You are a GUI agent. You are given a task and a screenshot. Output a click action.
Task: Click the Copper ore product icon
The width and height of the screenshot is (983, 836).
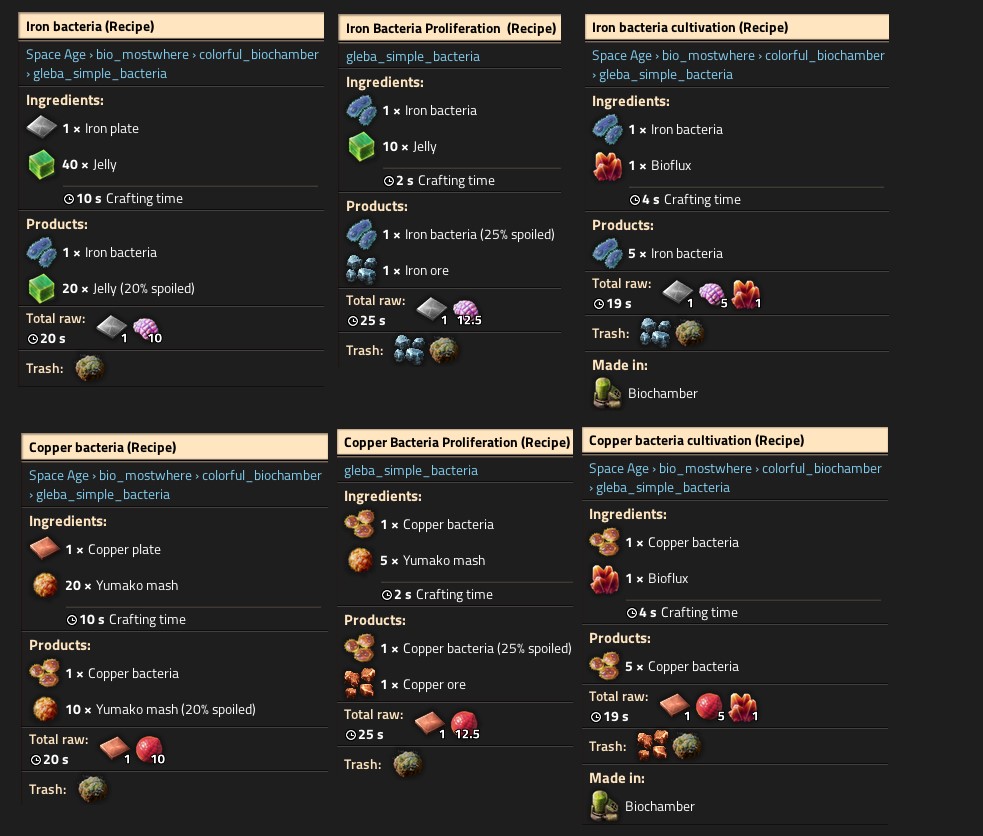tap(359, 684)
